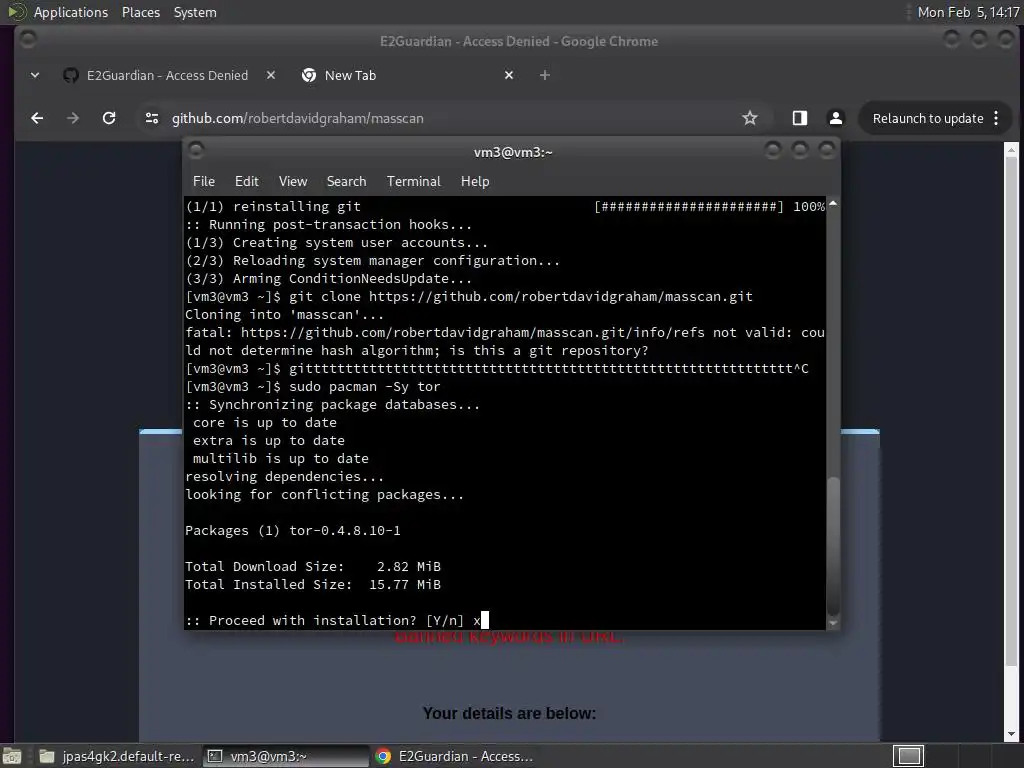Click '(1/1) reinstalling git' line

pos(273,206)
